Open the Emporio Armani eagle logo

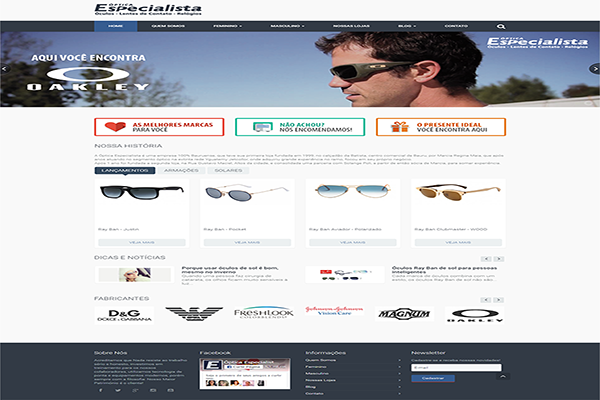pyautogui.click(x=194, y=313)
